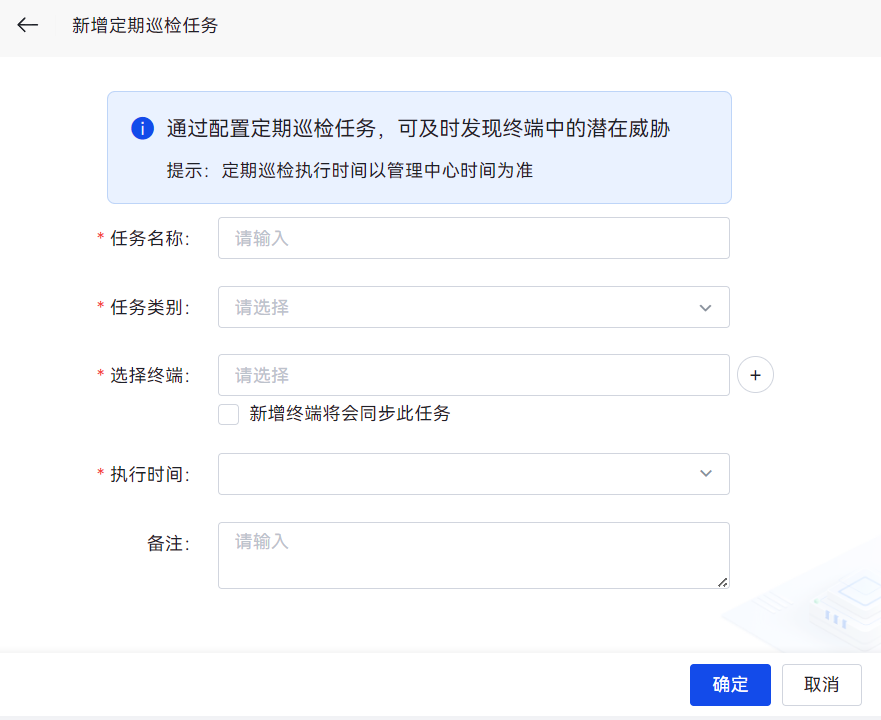
Task: Click the 确定 button
Action: [x=730, y=685]
